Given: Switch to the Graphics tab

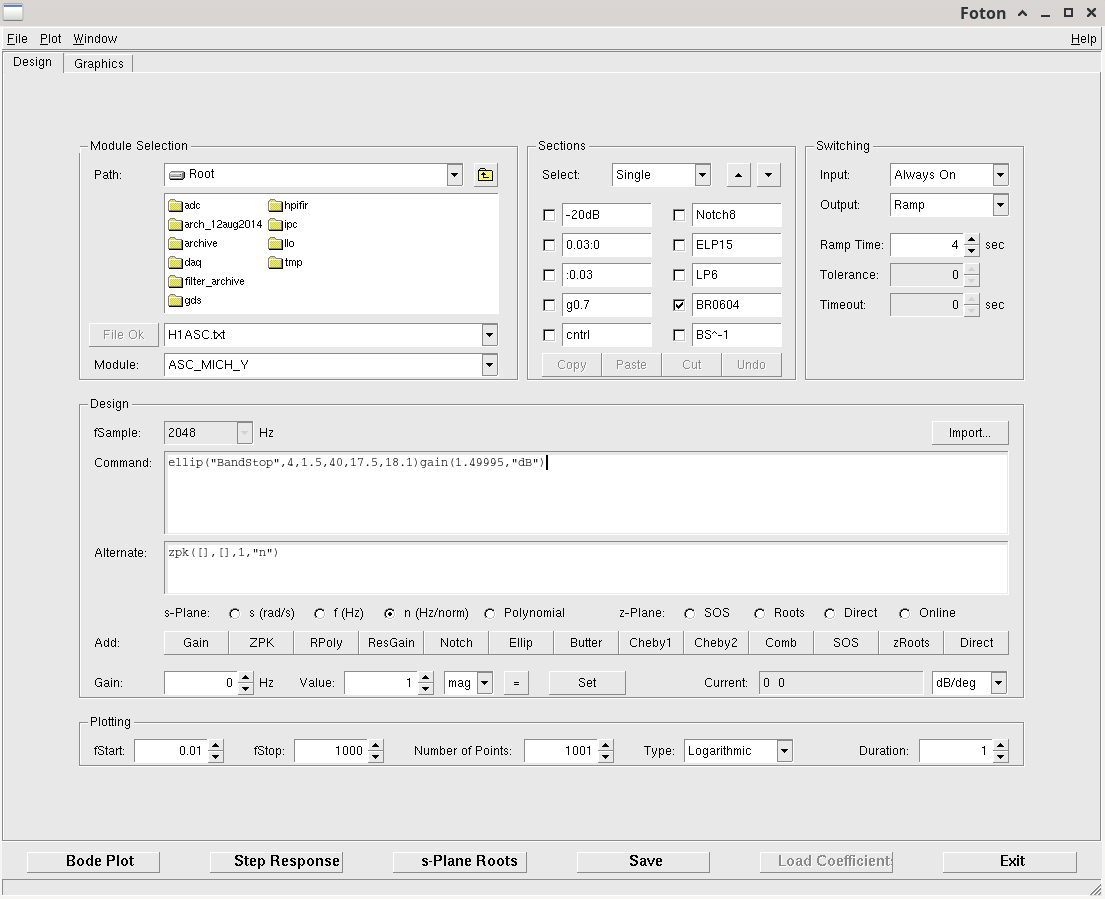Looking at the screenshot, I should click(x=99, y=64).
